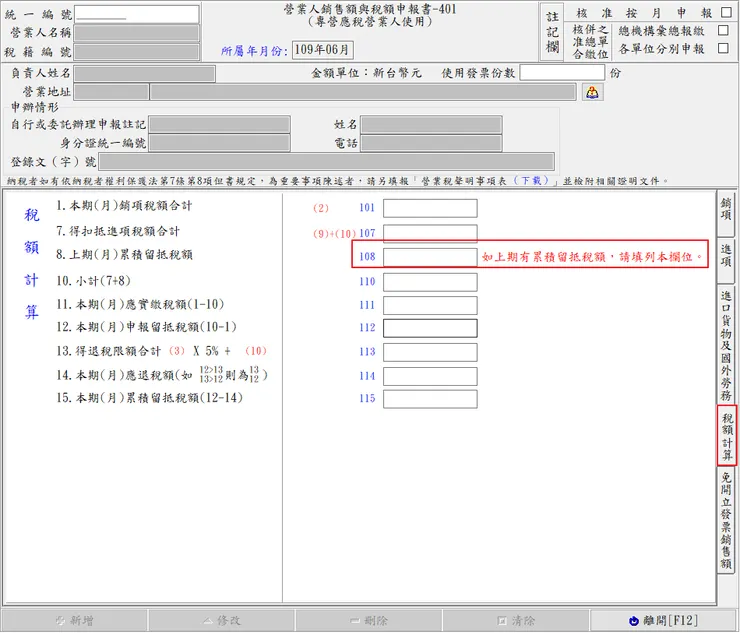The width and height of the screenshot is (740, 633).
Task: Click the 稅籍編號 field
Action: (137, 52)
